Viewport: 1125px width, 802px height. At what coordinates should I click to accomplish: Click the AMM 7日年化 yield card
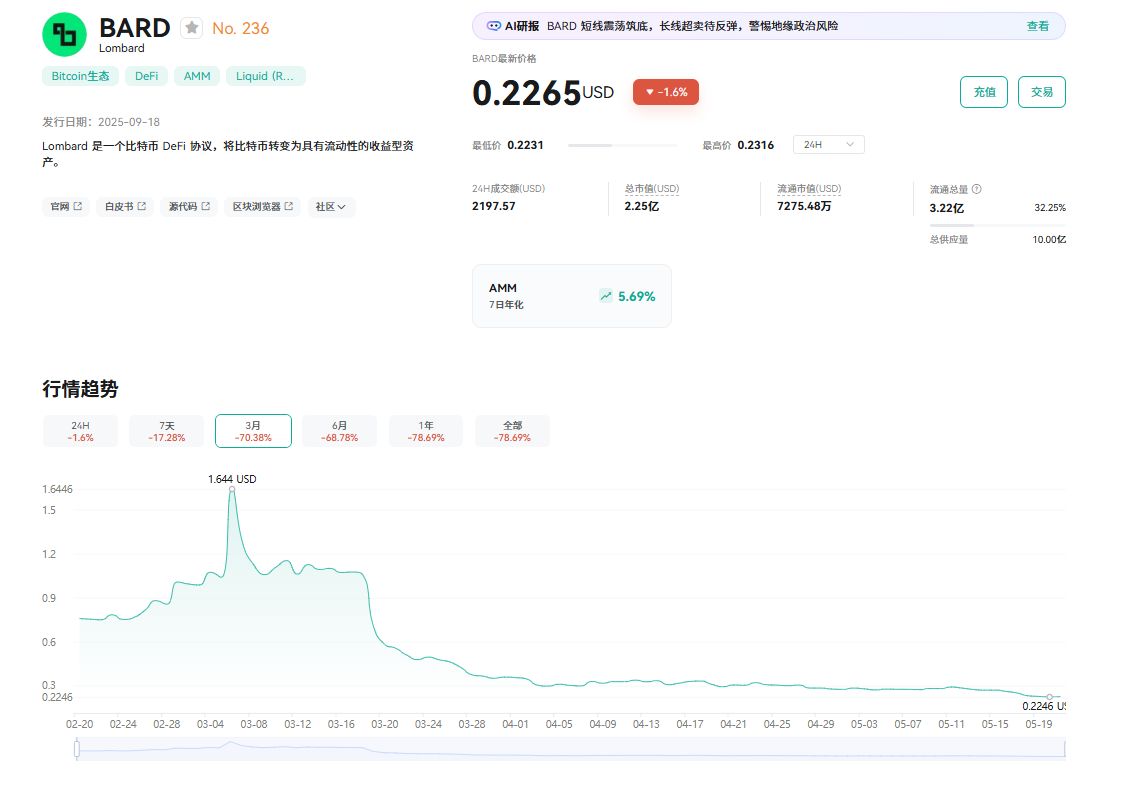572,296
